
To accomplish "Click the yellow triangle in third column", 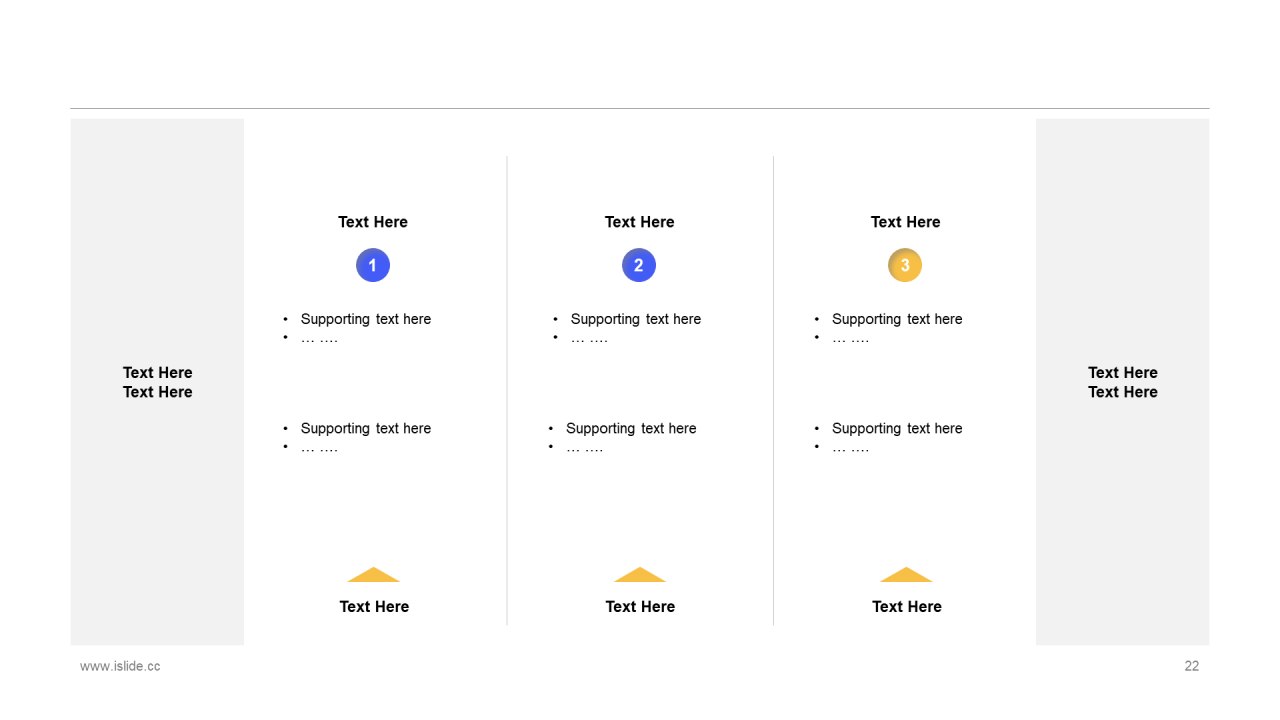I will tap(906, 574).
